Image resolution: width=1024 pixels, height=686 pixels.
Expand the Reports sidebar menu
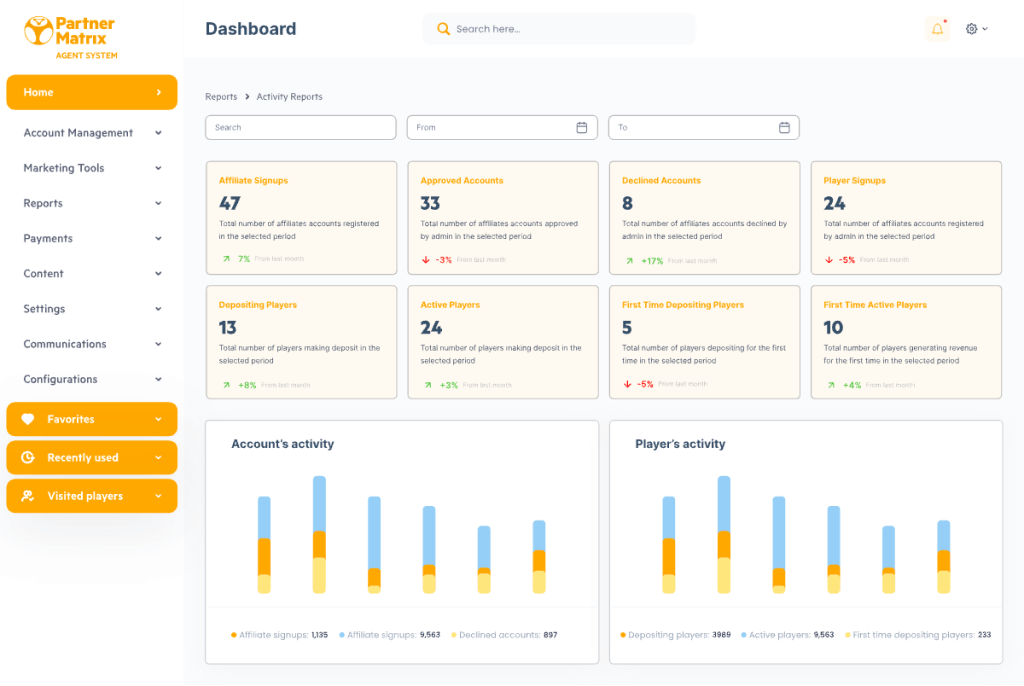click(x=91, y=203)
